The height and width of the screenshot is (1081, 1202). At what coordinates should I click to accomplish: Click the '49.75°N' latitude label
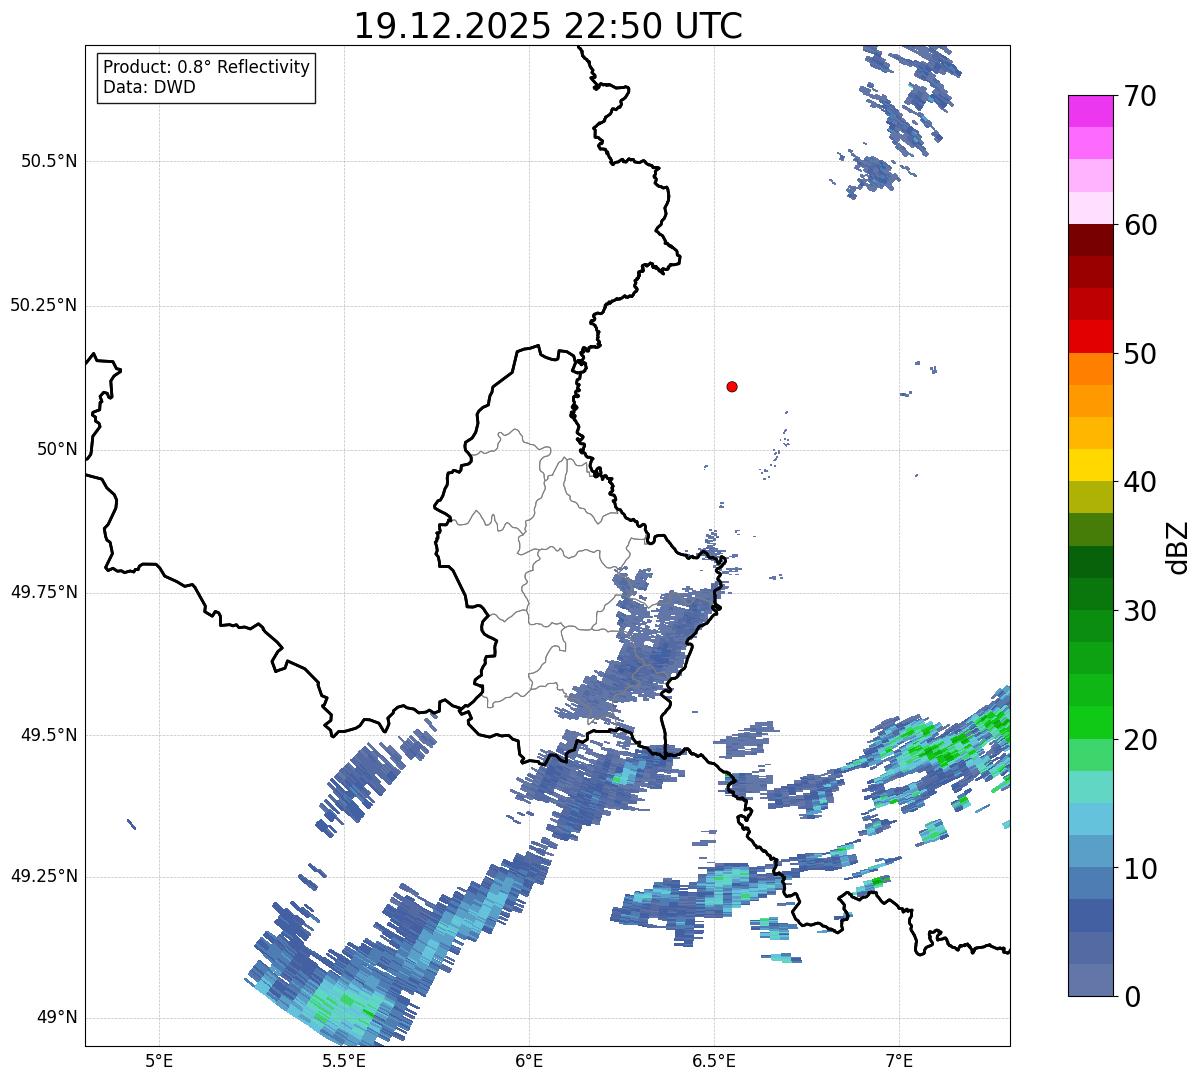point(44,592)
